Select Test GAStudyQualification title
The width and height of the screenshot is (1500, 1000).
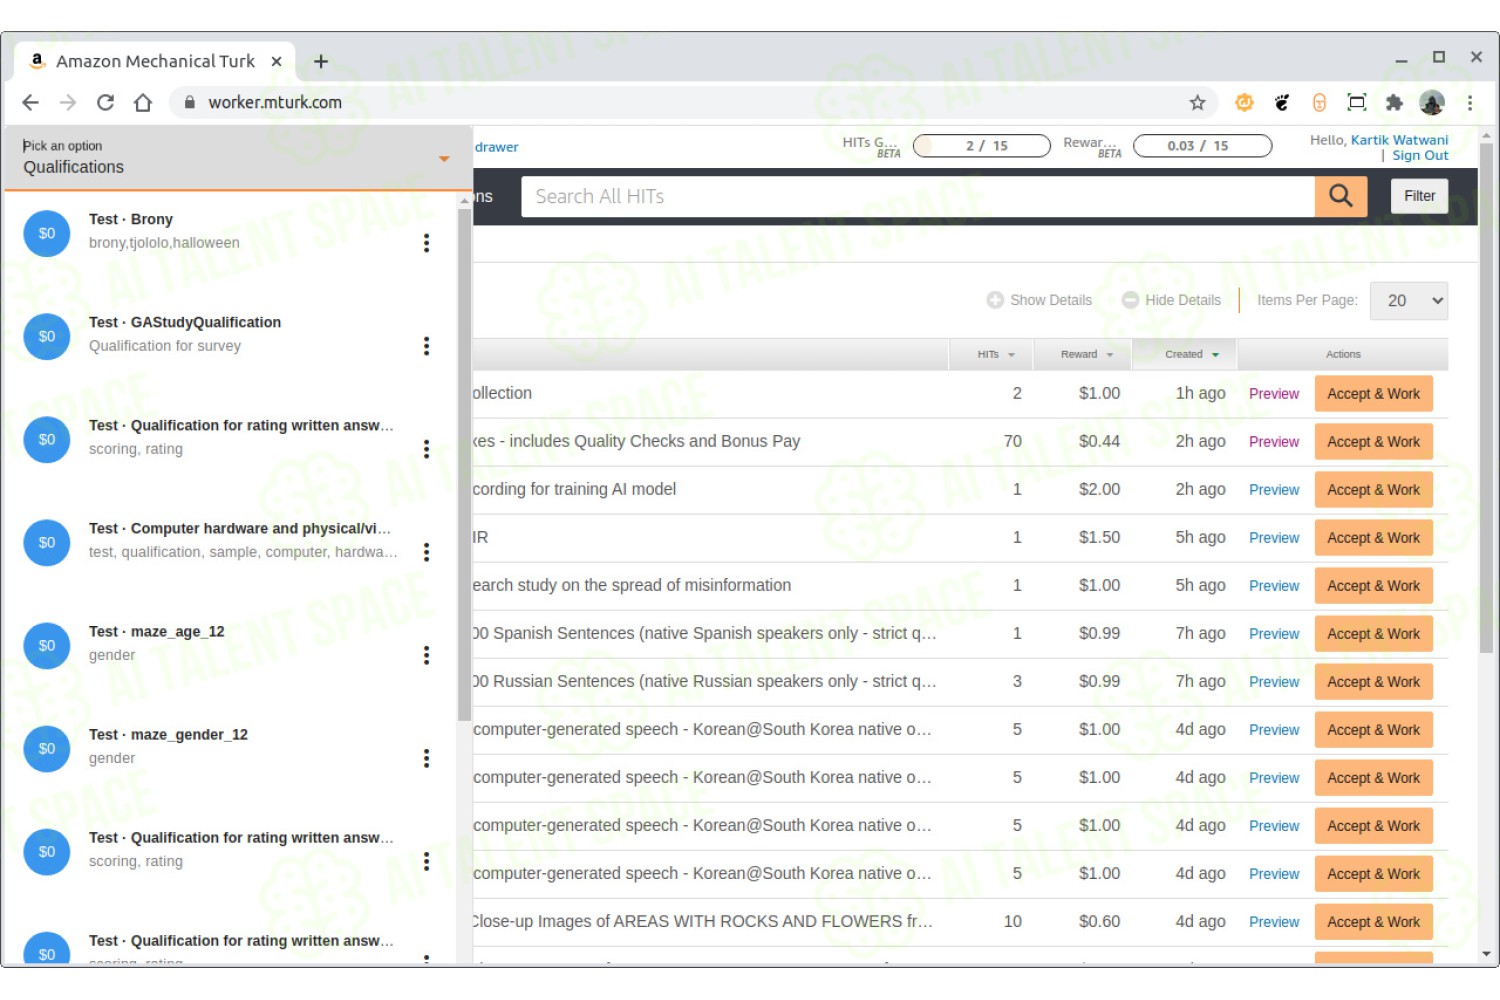pyautogui.click(x=185, y=322)
